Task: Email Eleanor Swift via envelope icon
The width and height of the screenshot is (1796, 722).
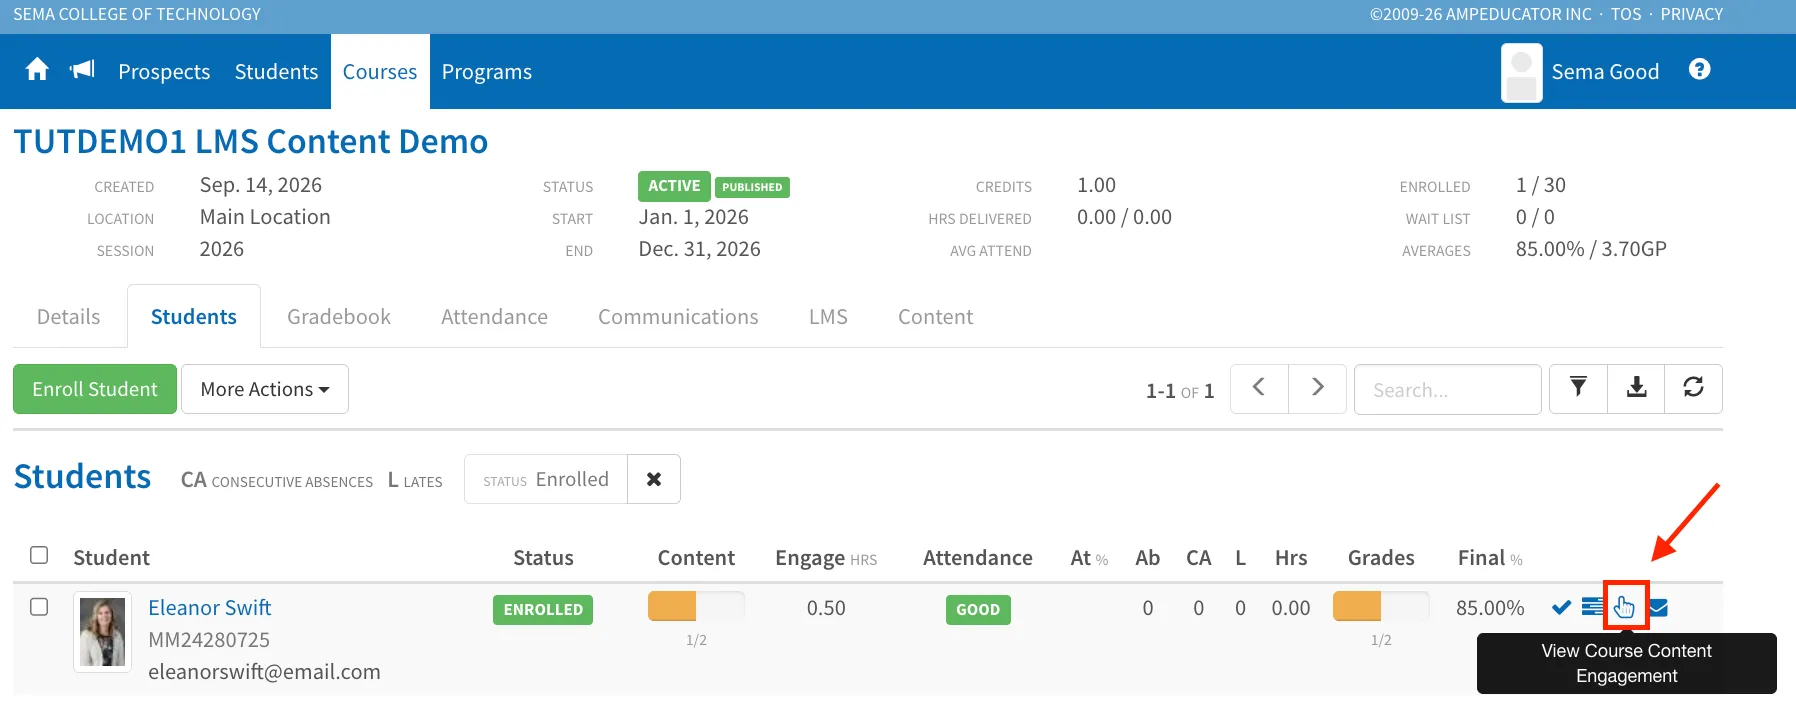Action: click(1658, 607)
